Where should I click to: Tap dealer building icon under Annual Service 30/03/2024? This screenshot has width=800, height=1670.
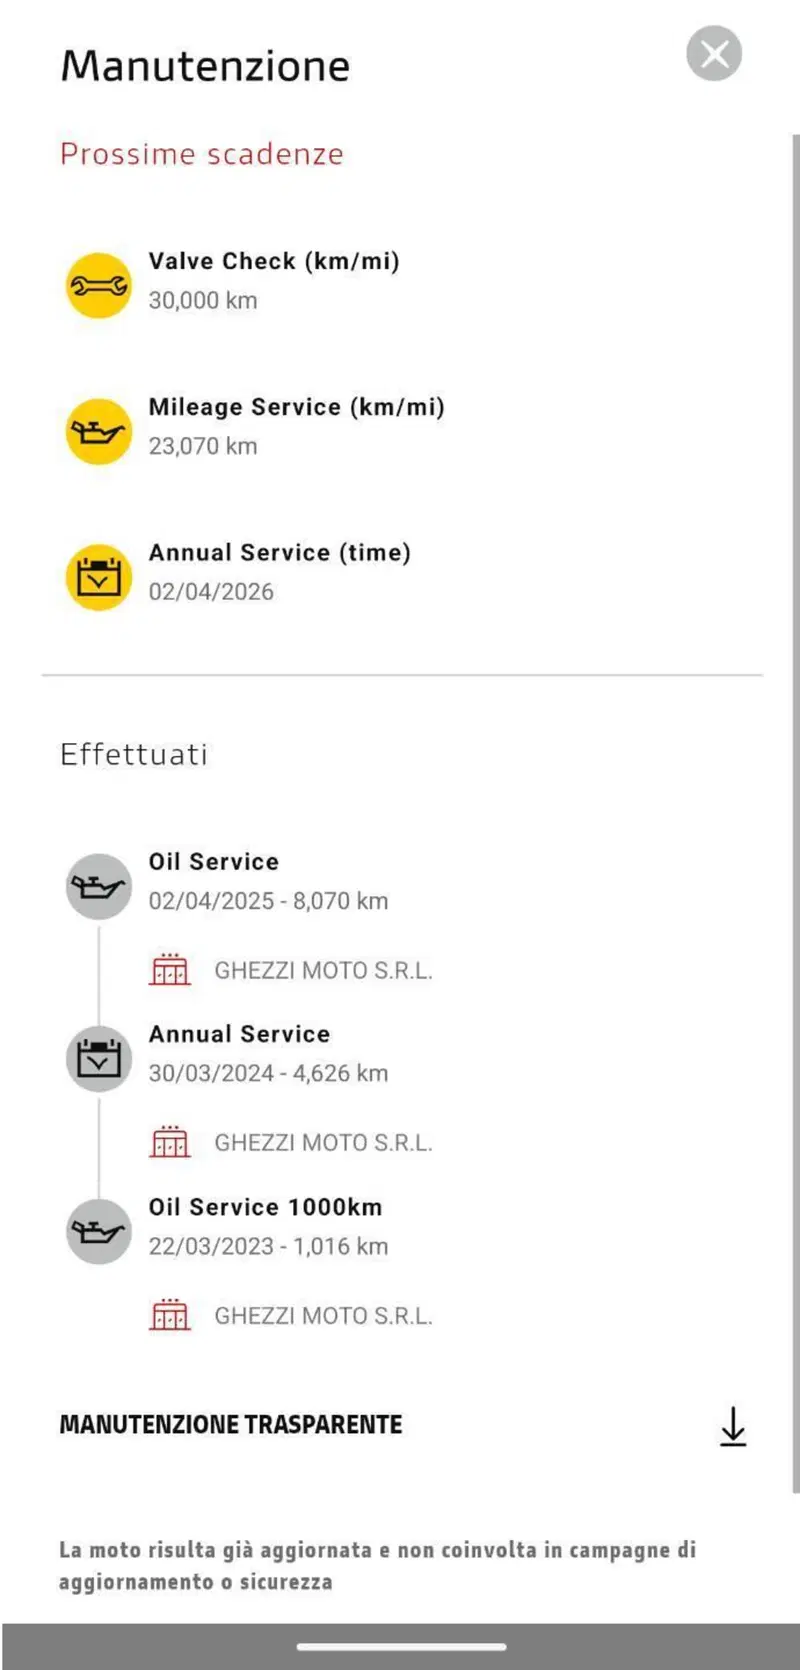pyautogui.click(x=169, y=1141)
